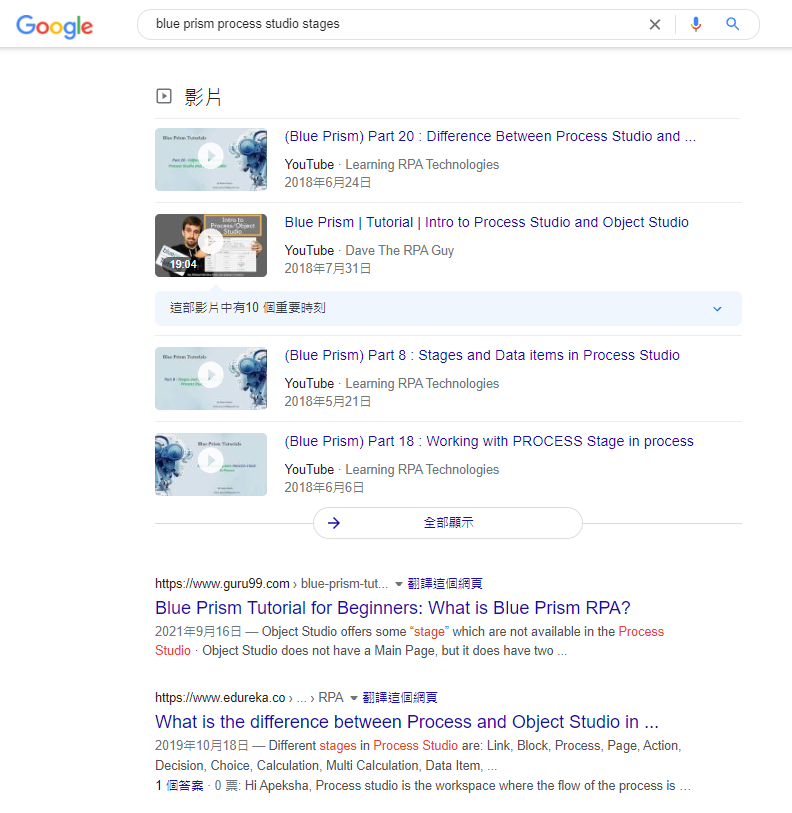Click the 影片 section heading

click(x=203, y=97)
